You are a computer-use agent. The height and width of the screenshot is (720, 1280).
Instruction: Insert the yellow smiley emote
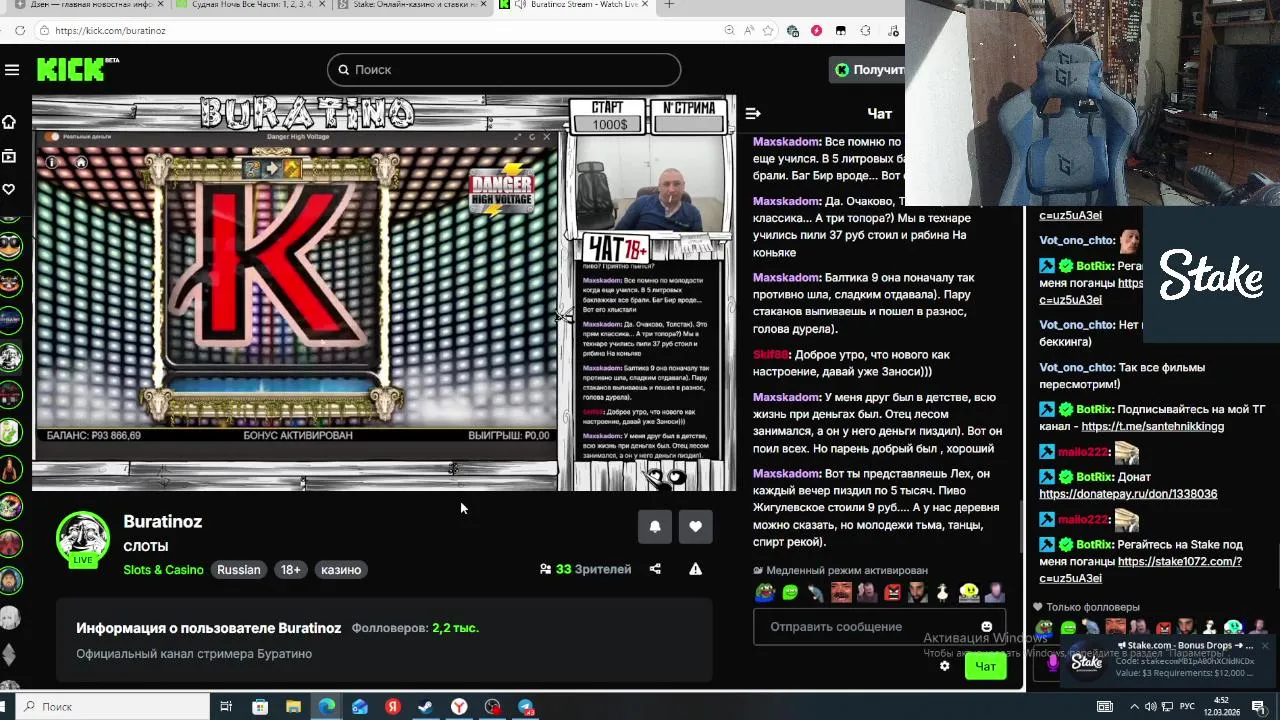969,593
